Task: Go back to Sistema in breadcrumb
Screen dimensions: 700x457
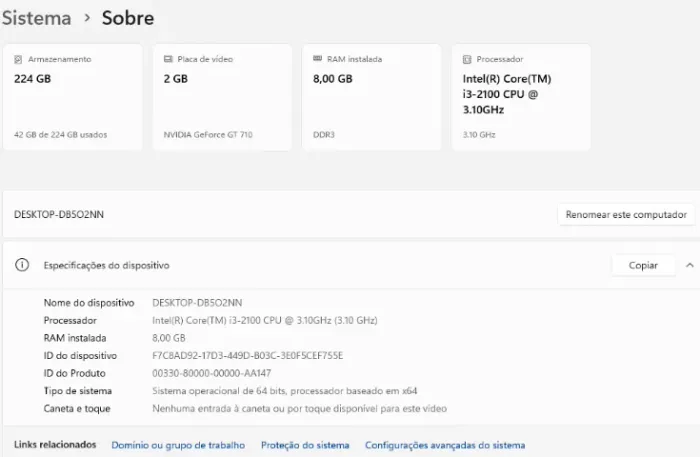Action: point(37,18)
